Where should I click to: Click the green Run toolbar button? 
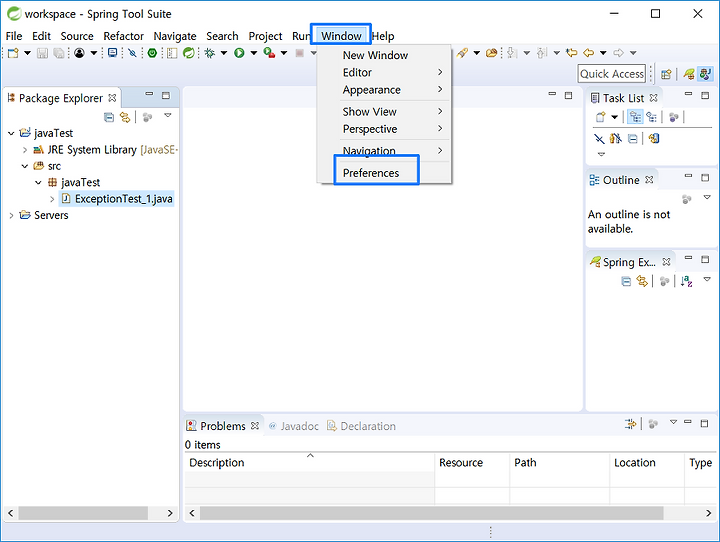pyautogui.click(x=239, y=53)
